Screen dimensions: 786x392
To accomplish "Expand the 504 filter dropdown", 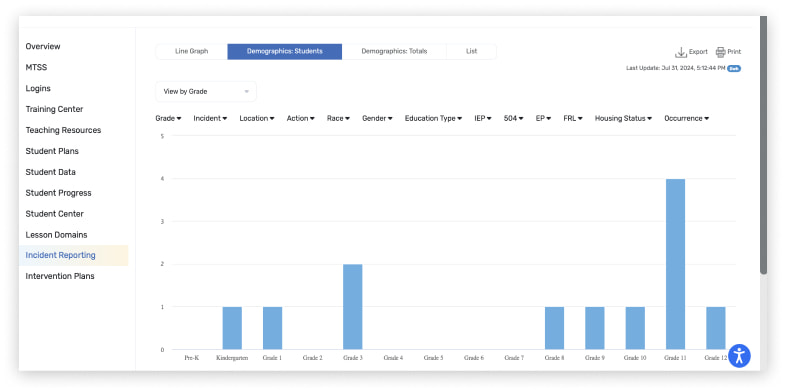I will (x=514, y=119).
